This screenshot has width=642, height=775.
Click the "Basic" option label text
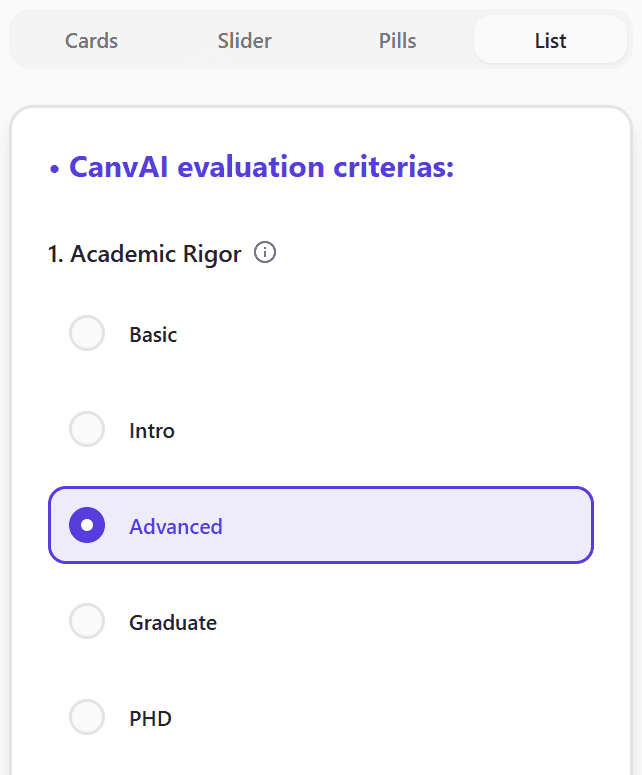coord(153,335)
